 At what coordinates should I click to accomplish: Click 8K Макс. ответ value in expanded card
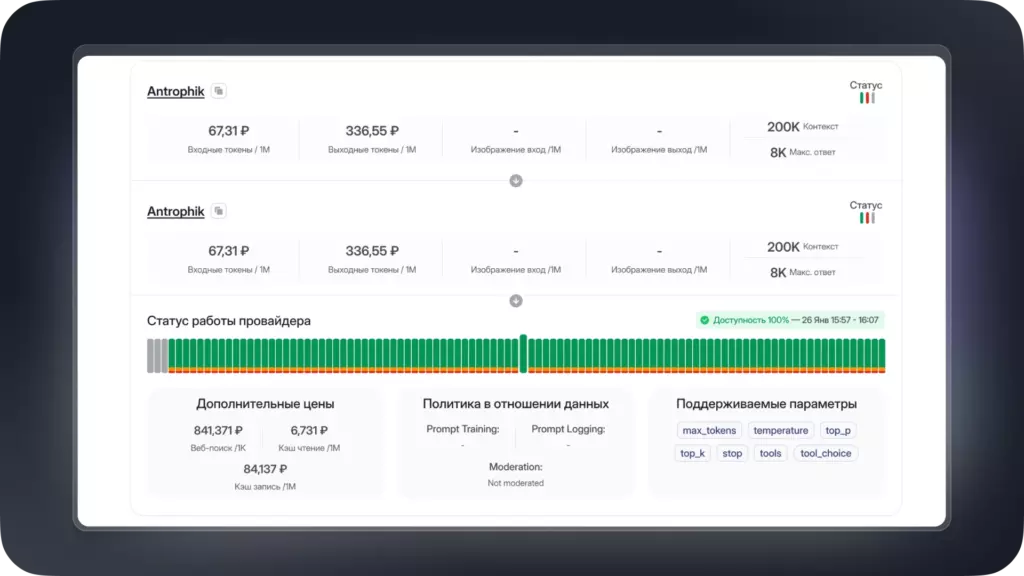803,272
